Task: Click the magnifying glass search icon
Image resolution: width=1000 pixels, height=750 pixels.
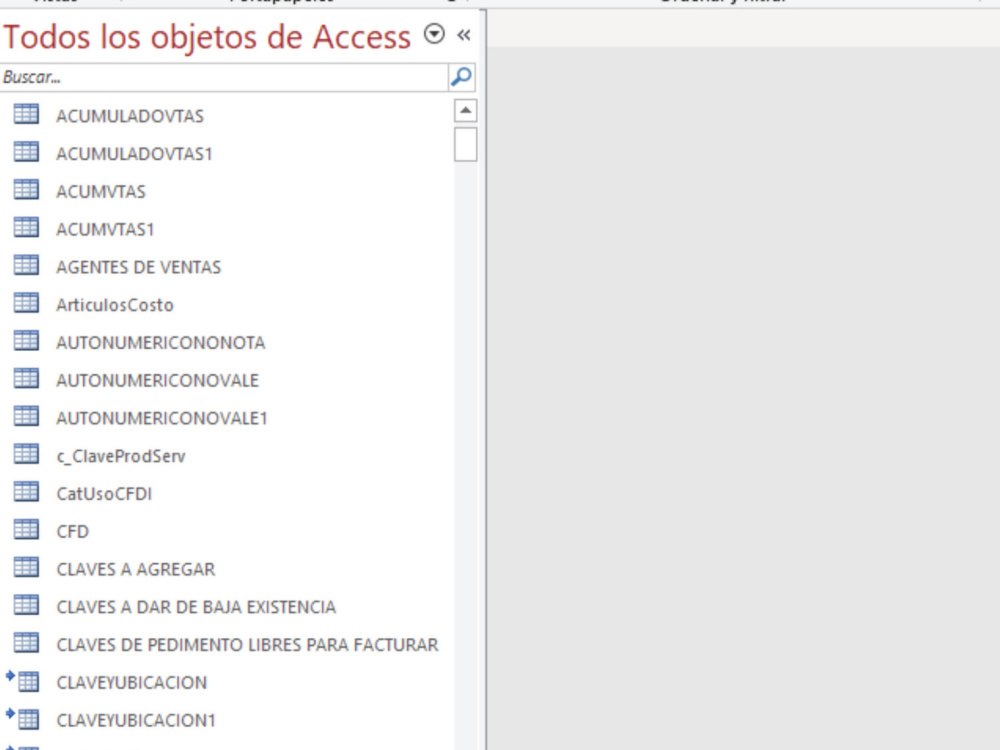Action: tap(461, 77)
